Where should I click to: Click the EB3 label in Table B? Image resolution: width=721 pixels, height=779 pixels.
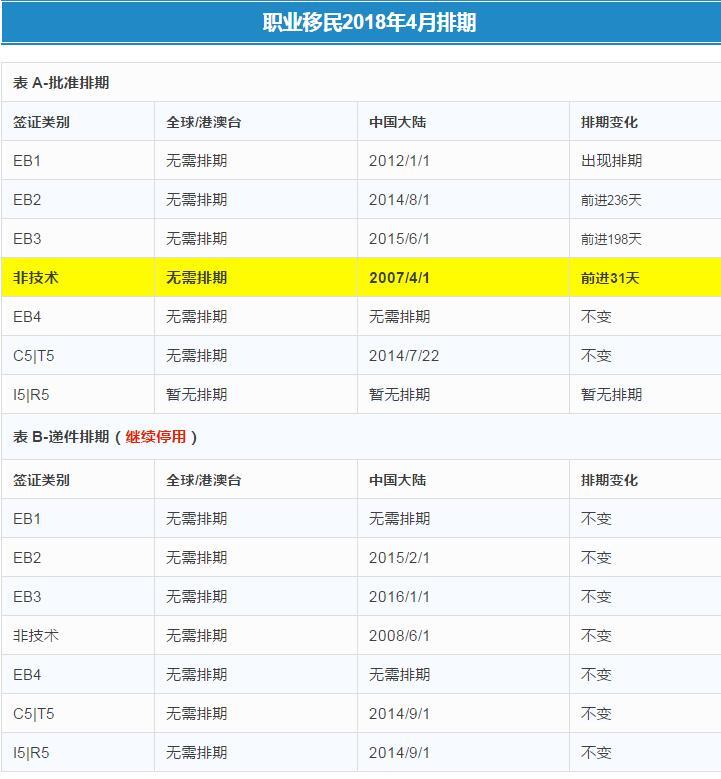pos(27,596)
